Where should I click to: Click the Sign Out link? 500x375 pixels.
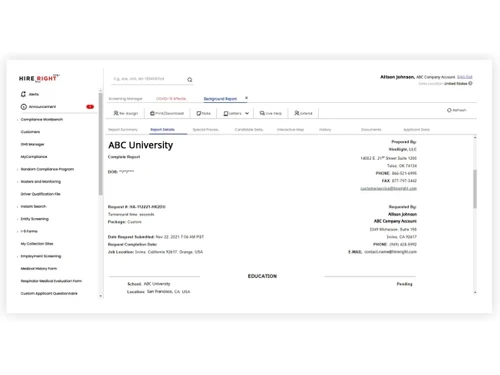[465, 77]
